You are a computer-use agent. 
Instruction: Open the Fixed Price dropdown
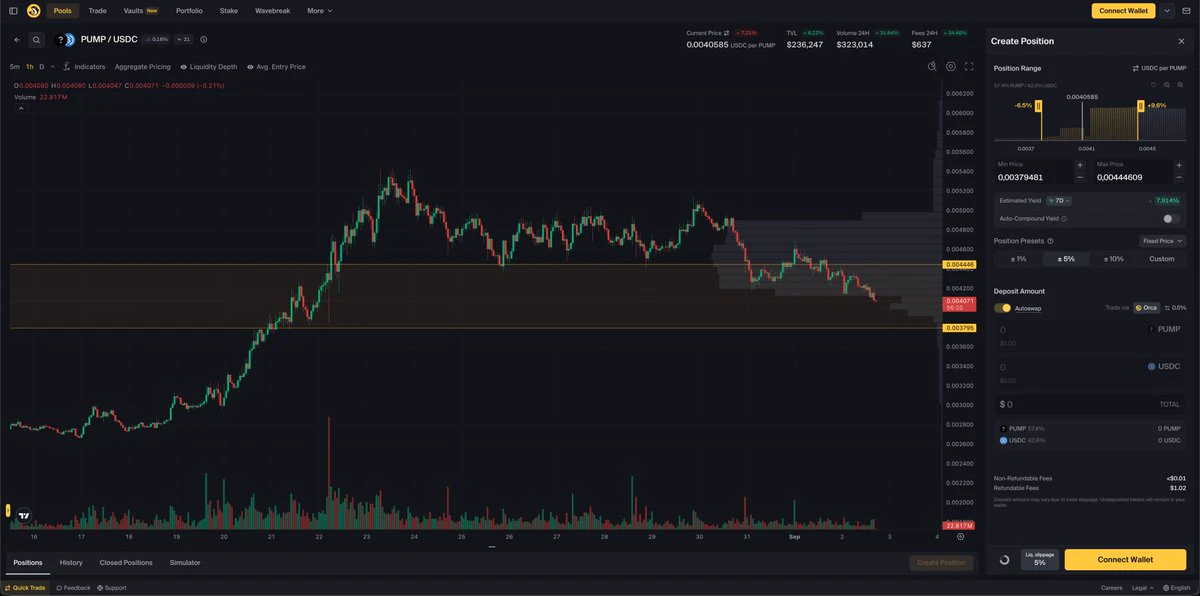1163,241
